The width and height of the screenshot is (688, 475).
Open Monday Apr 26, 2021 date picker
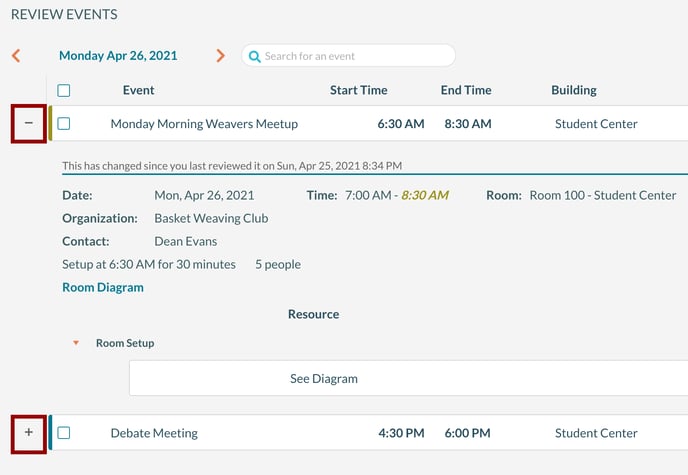coord(118,56)
